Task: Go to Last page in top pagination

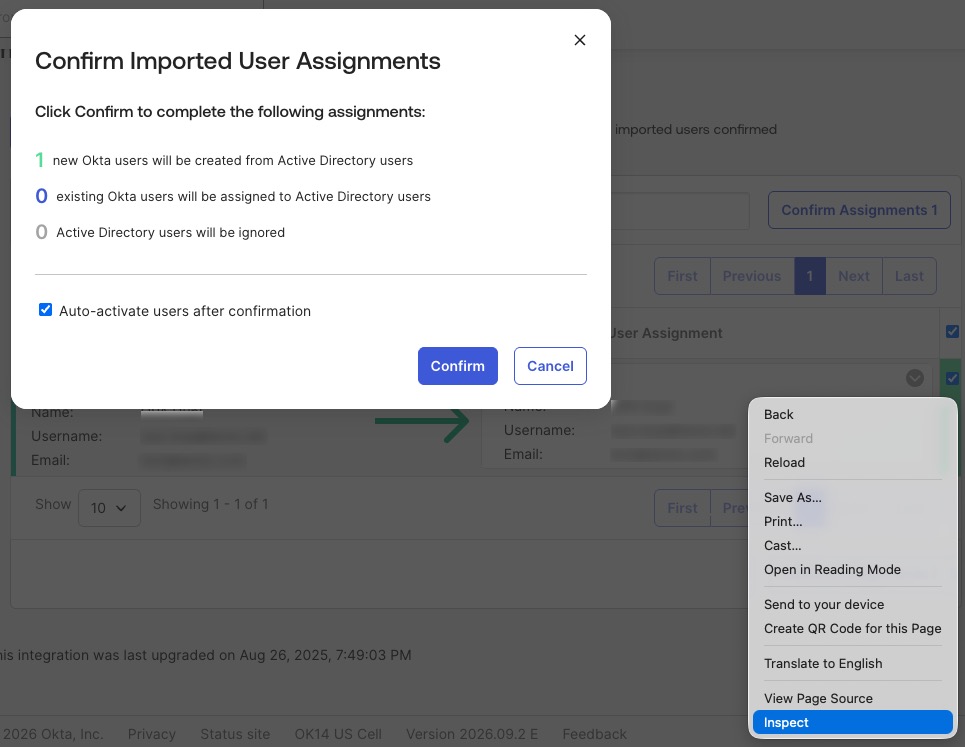Action: pos(909,276)
